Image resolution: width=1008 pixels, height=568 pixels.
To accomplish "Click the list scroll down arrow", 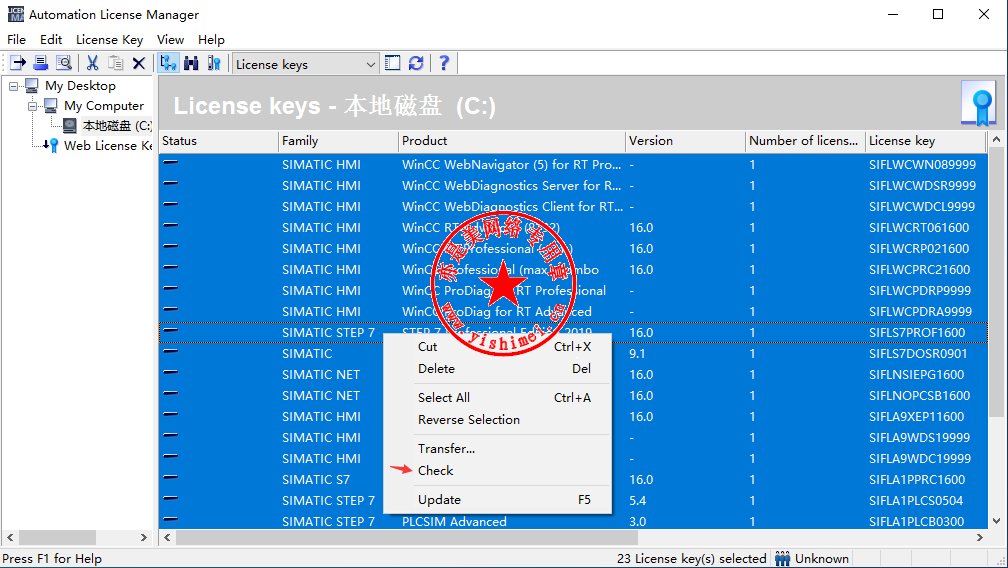I will tap(996, 521).
